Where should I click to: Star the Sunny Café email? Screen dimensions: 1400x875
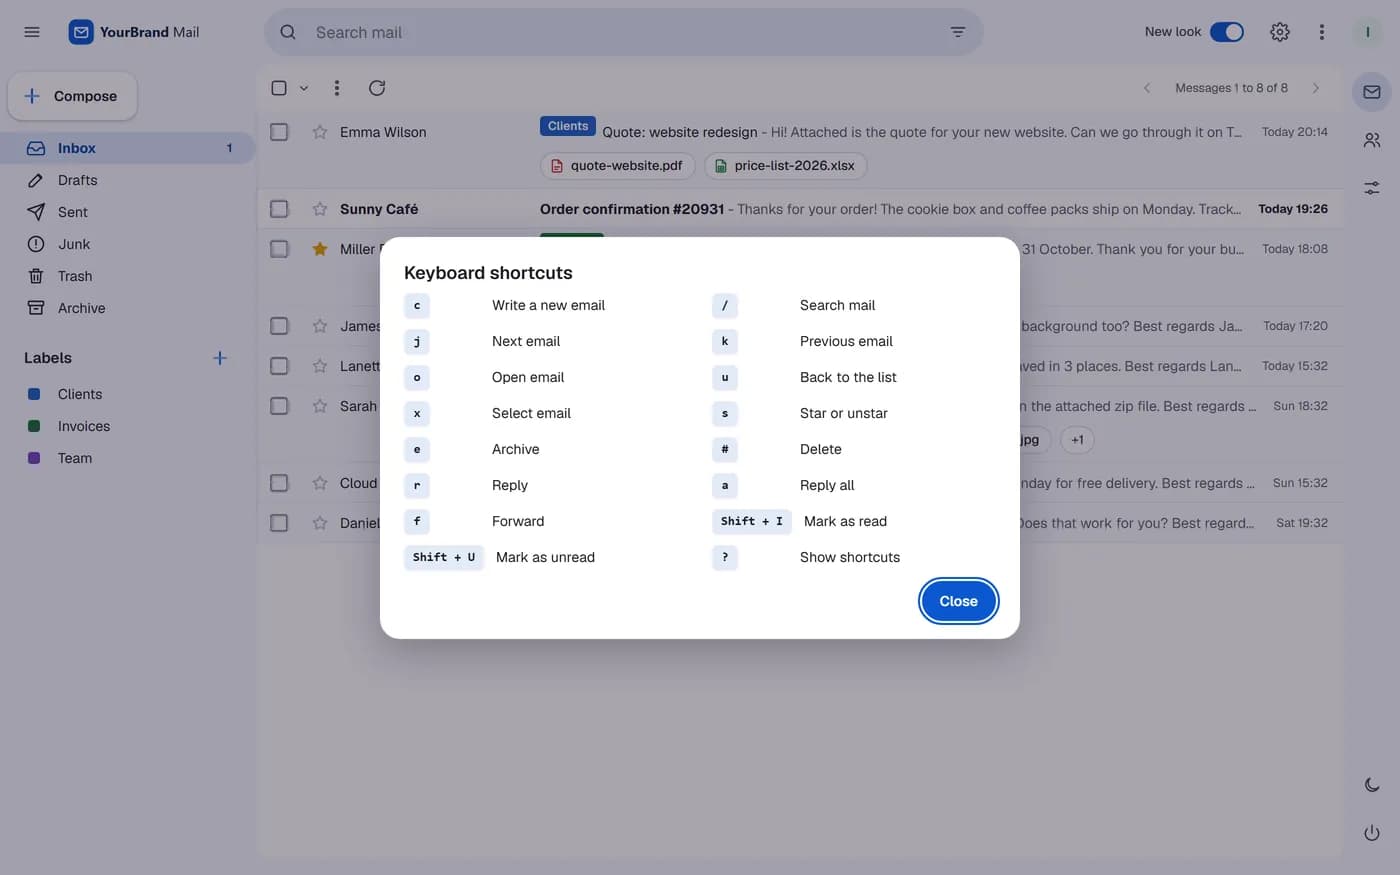click(320, 209)
